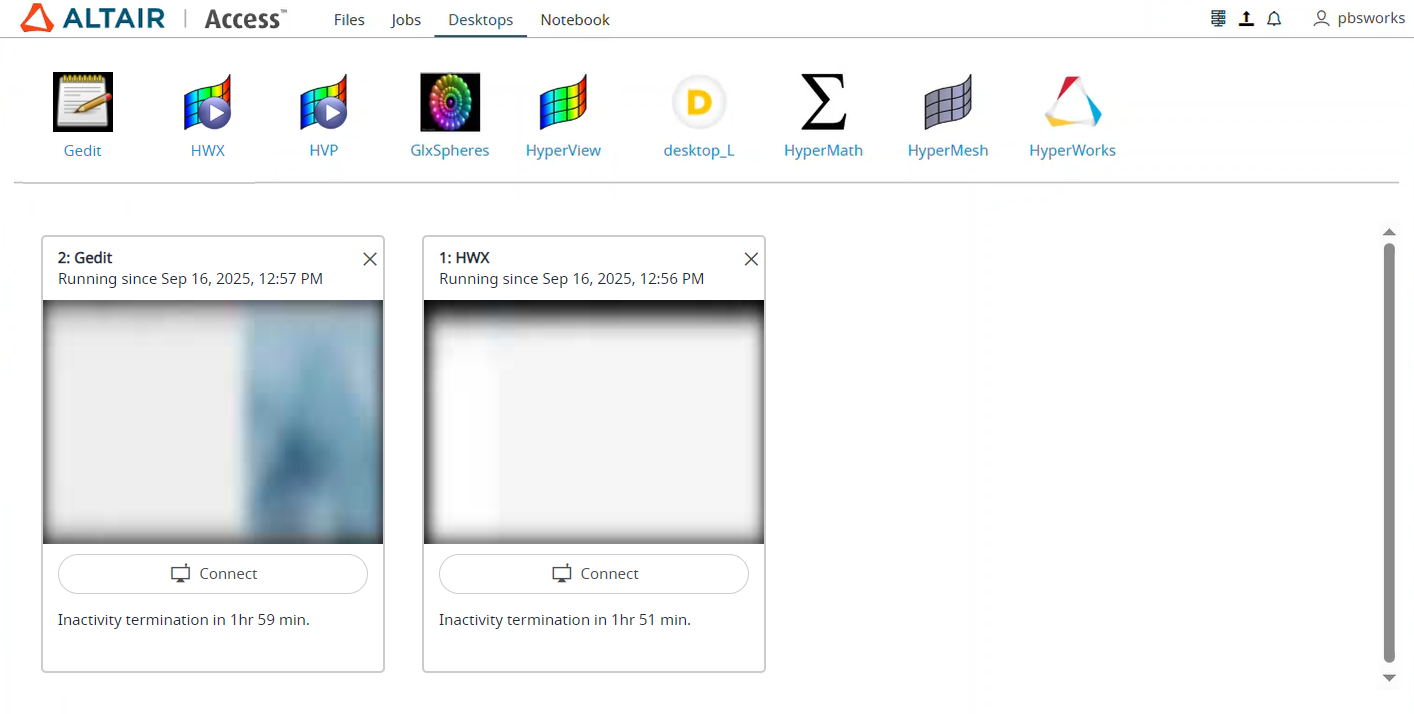Click 'Inactivity termination in 1hr 51 min.'
The height and width of the screenshot is (714, 1414).
(565, 620)
